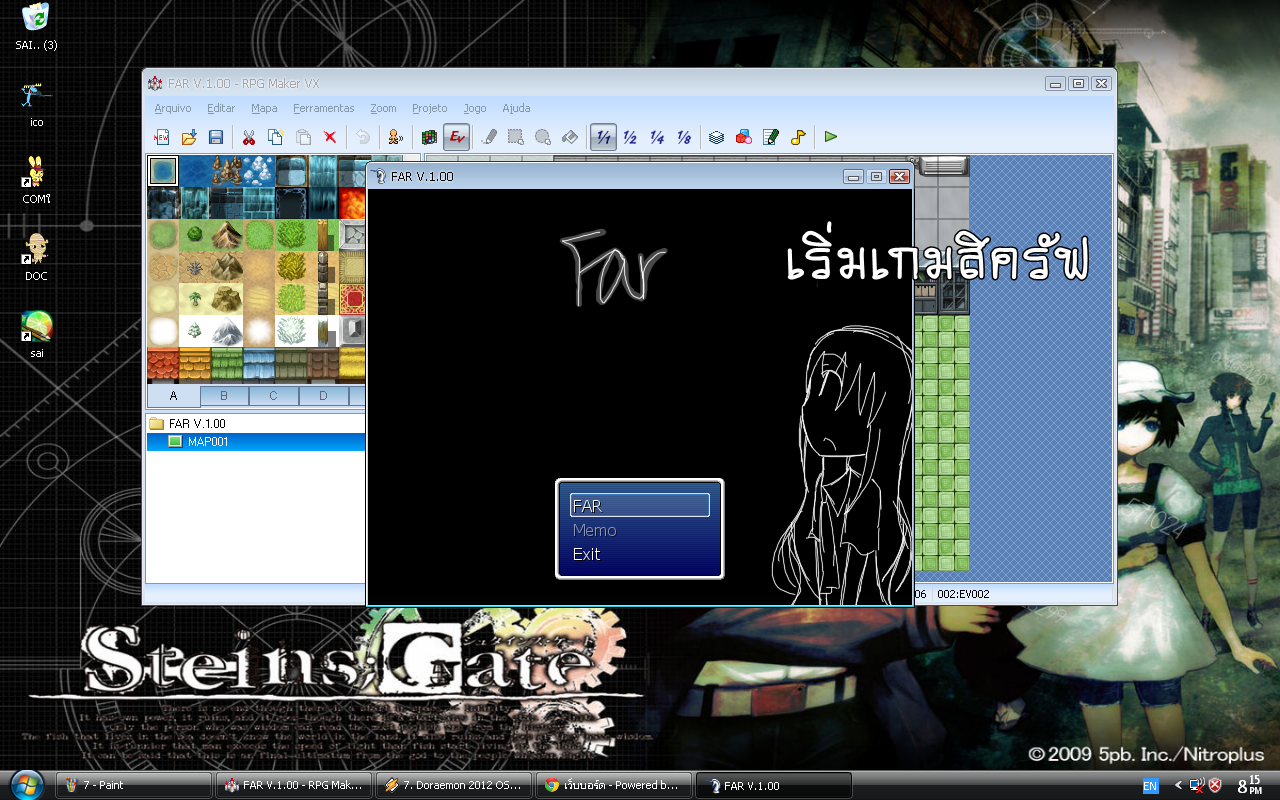The width and height of the screenshot is (1280, 800).
Task: Pick the red ornate carpet tile in palette
Action: coord(354,299)
